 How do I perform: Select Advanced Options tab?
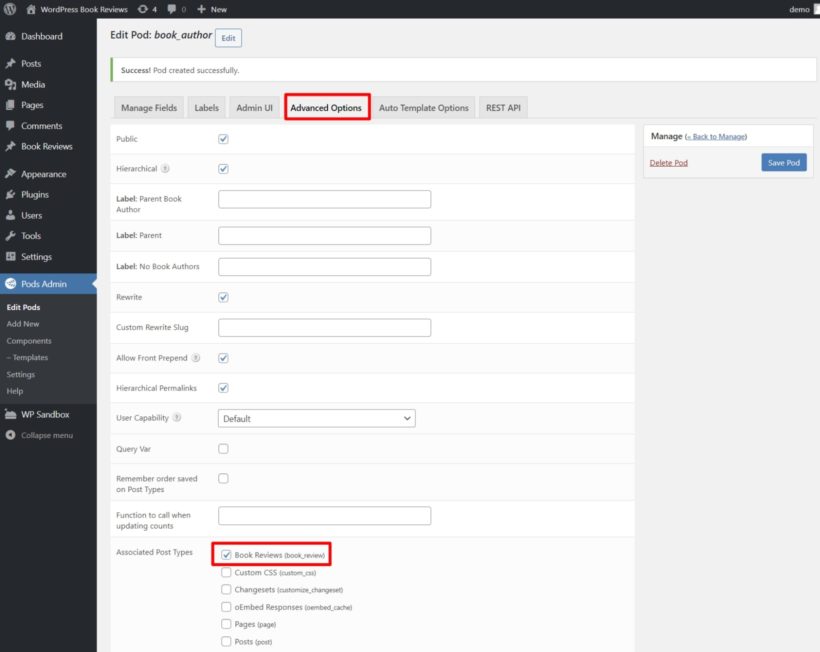[x=326, y=108]
